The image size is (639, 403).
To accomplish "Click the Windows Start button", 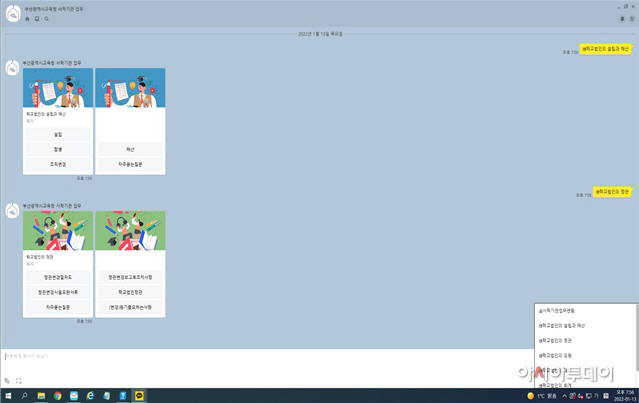I will coord(7,396).
